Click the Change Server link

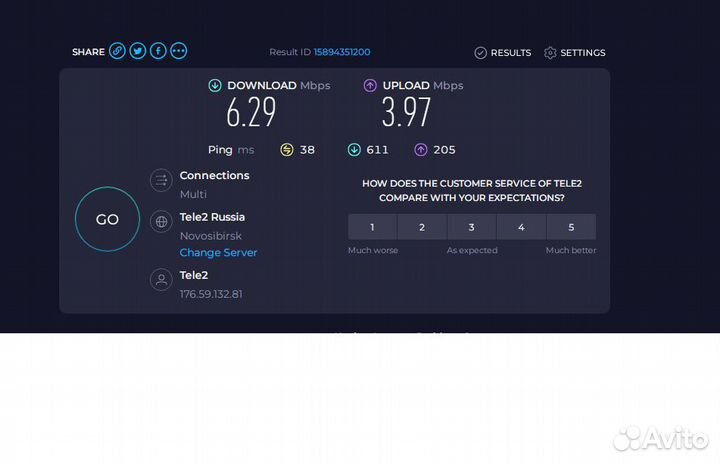tap(218, 253)
